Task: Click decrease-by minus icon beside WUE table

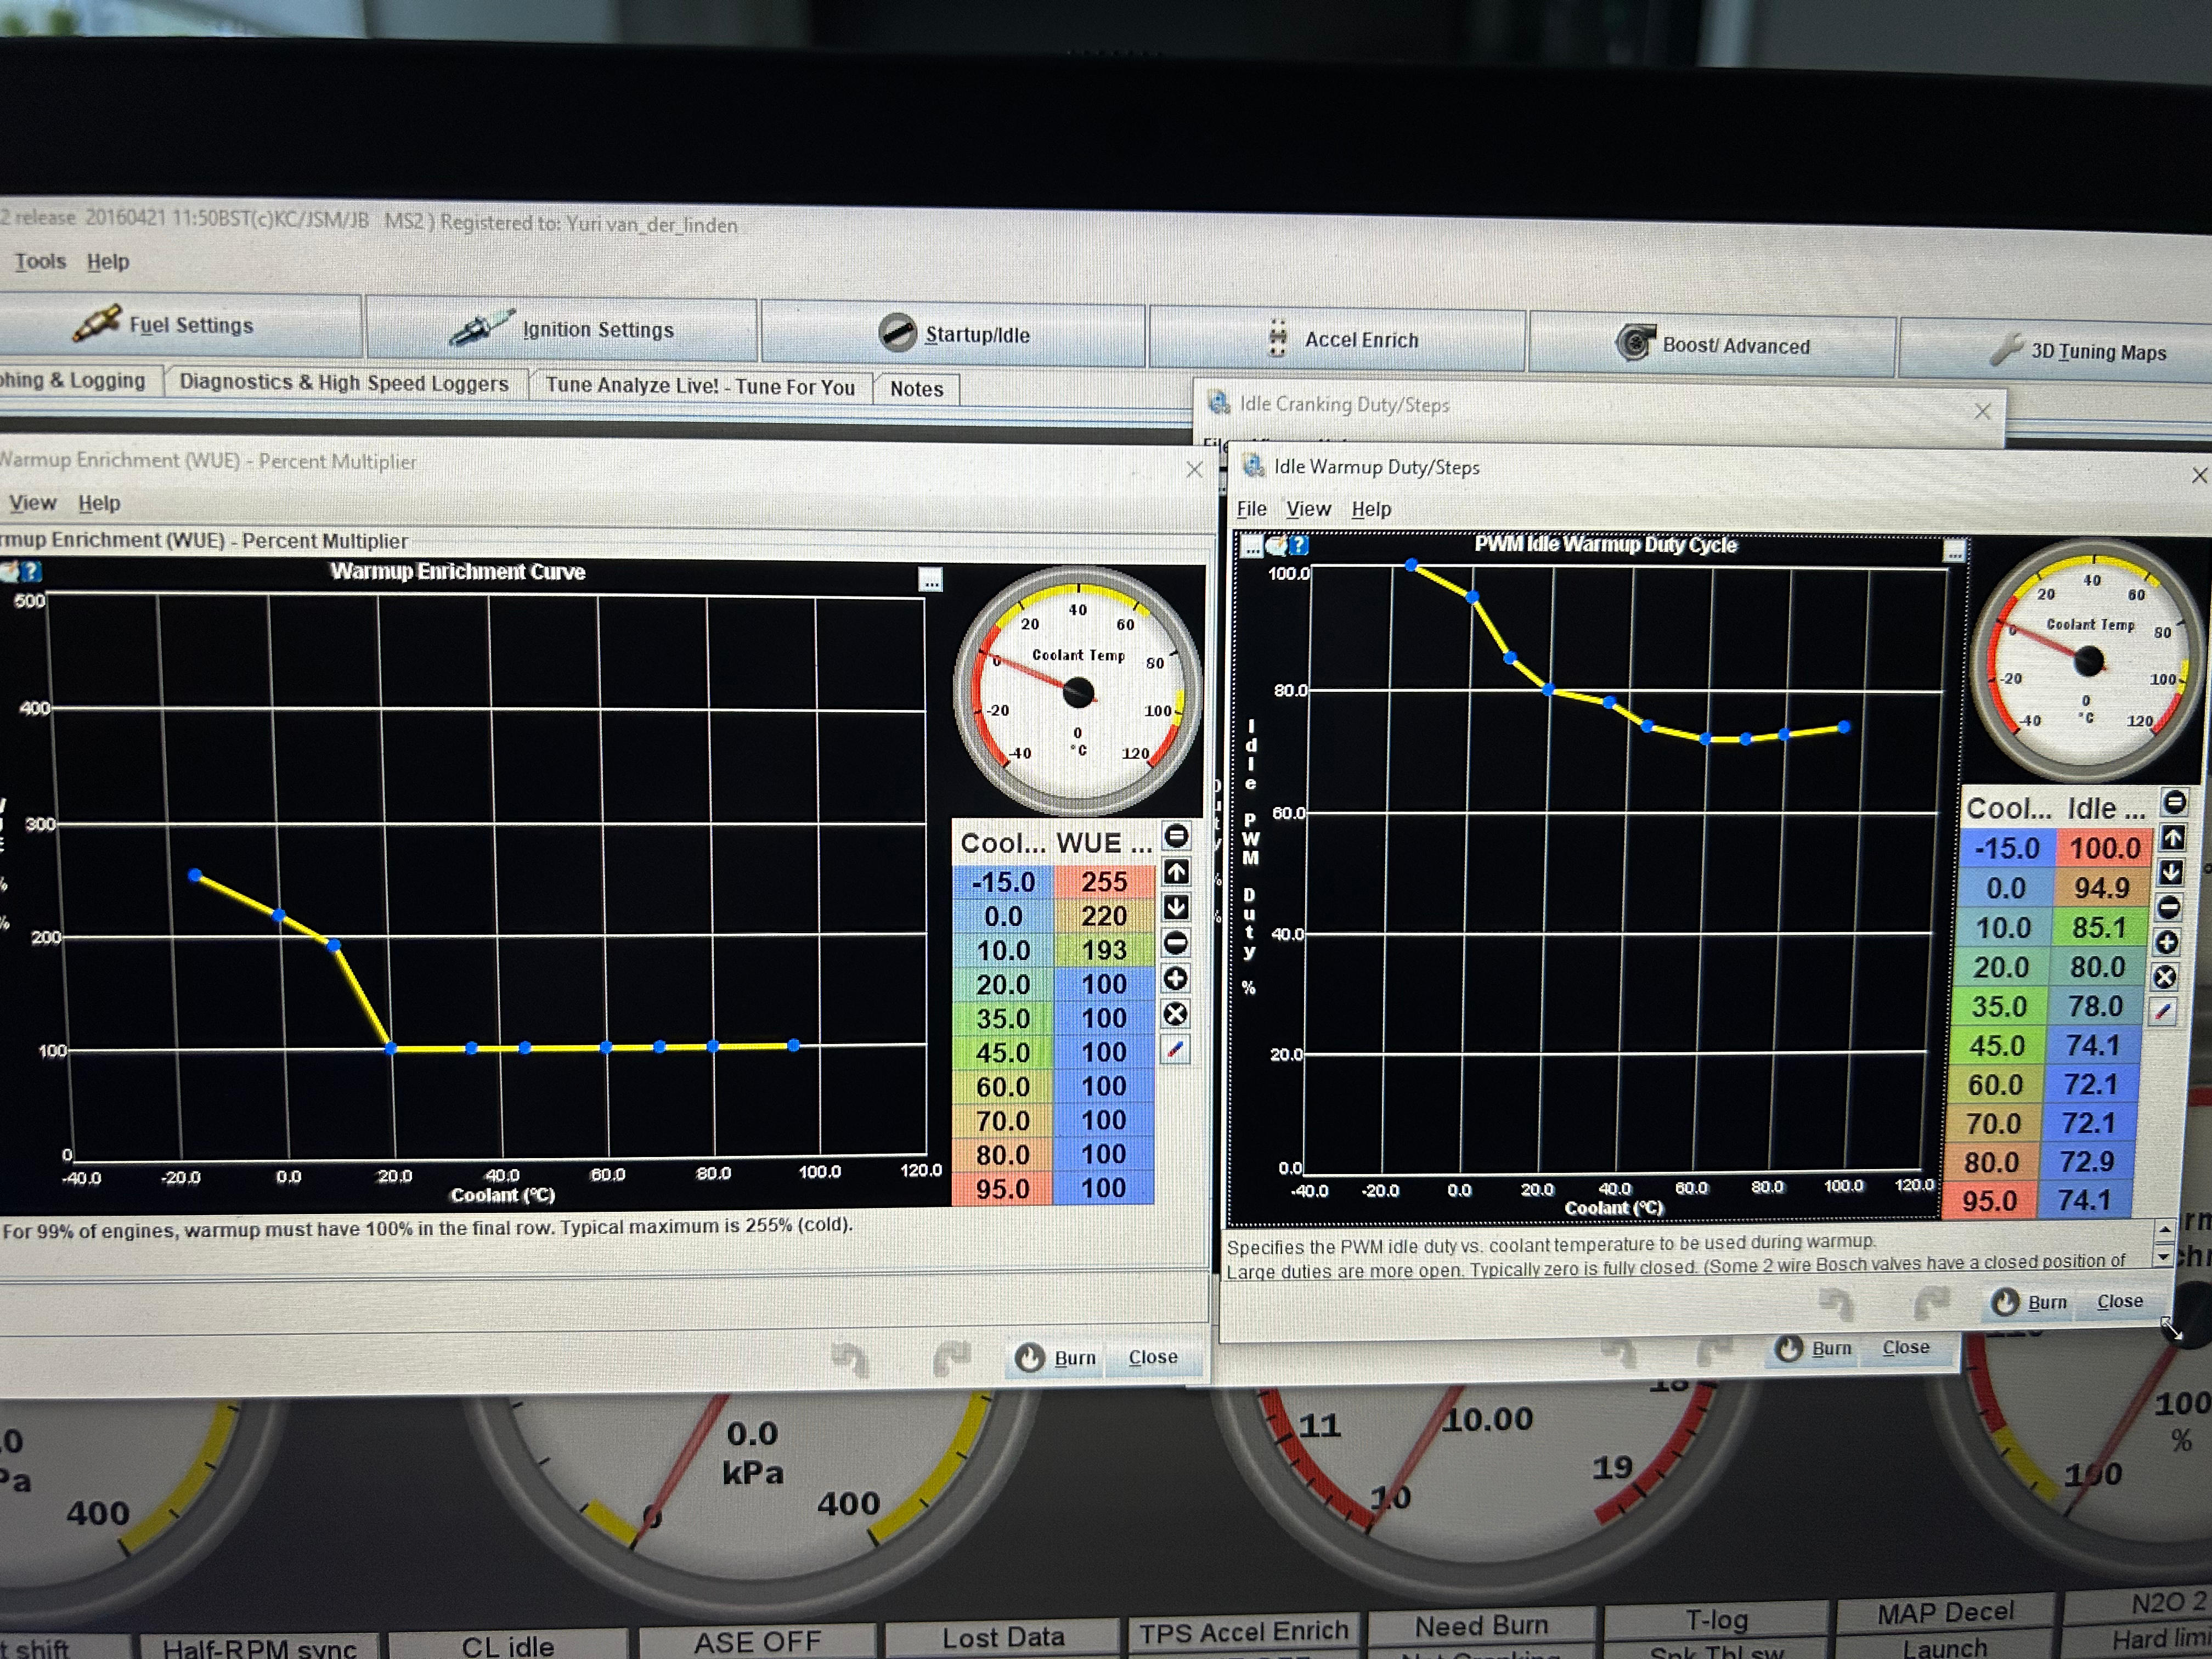Action: (1176, 943)
